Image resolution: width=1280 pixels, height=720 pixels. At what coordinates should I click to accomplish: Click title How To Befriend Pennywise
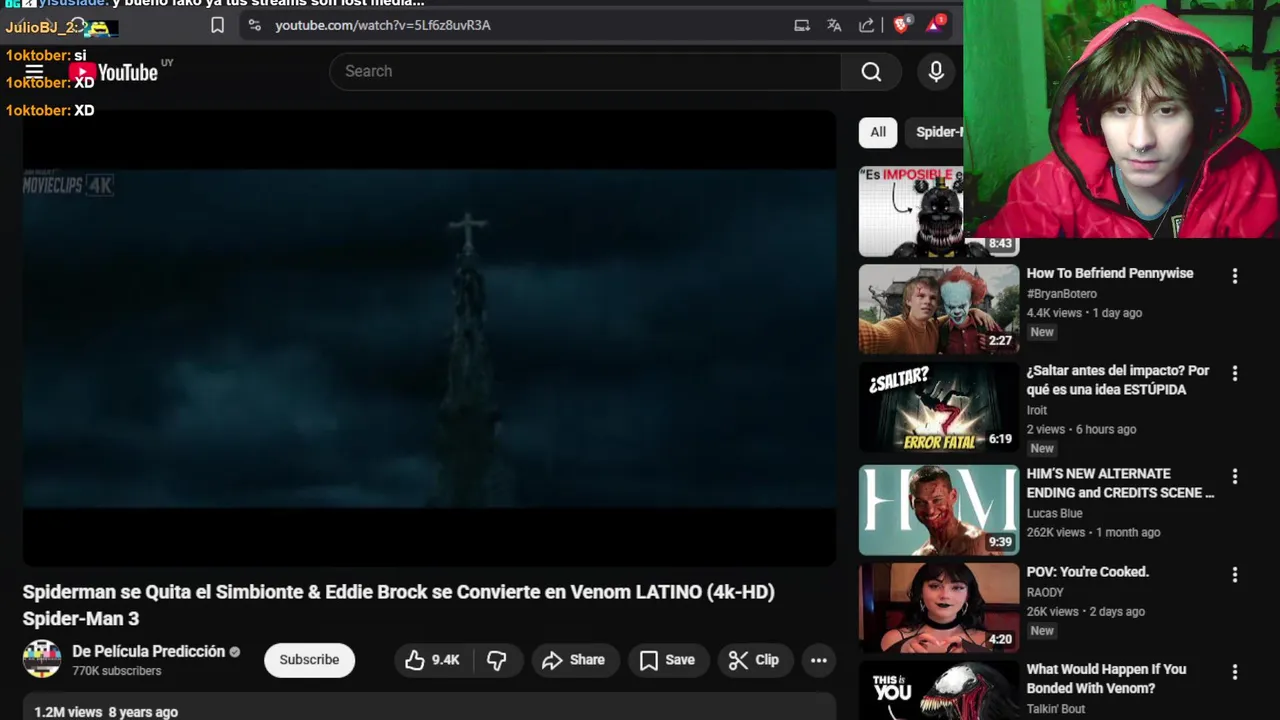(x=1109, y=273)
